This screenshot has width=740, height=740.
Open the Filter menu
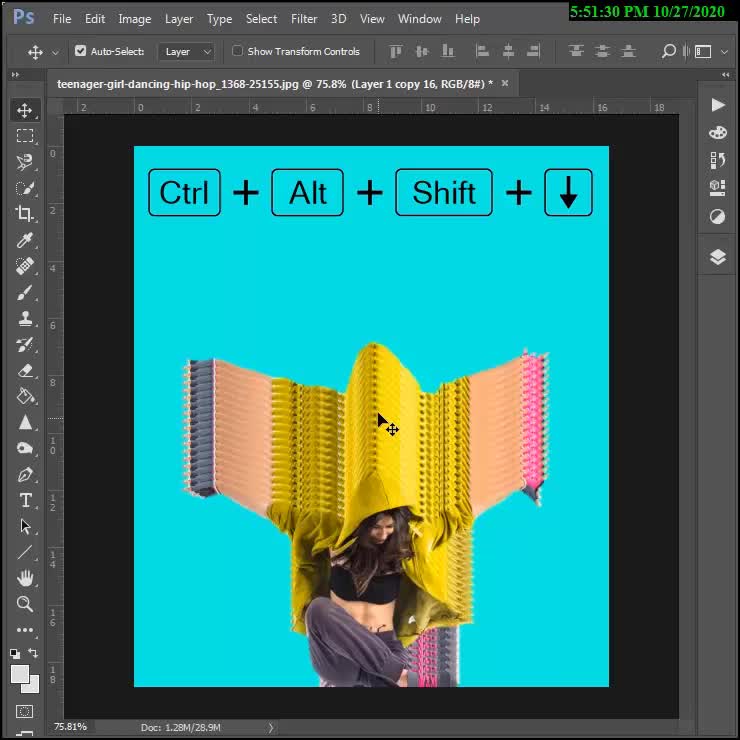point(304,18)
